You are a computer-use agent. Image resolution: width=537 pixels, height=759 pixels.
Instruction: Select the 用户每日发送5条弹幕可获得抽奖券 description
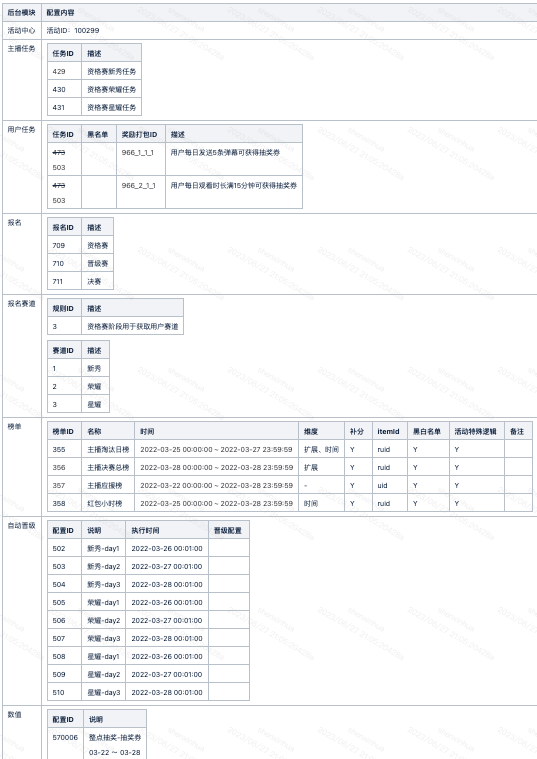click(x=225, y=152)
